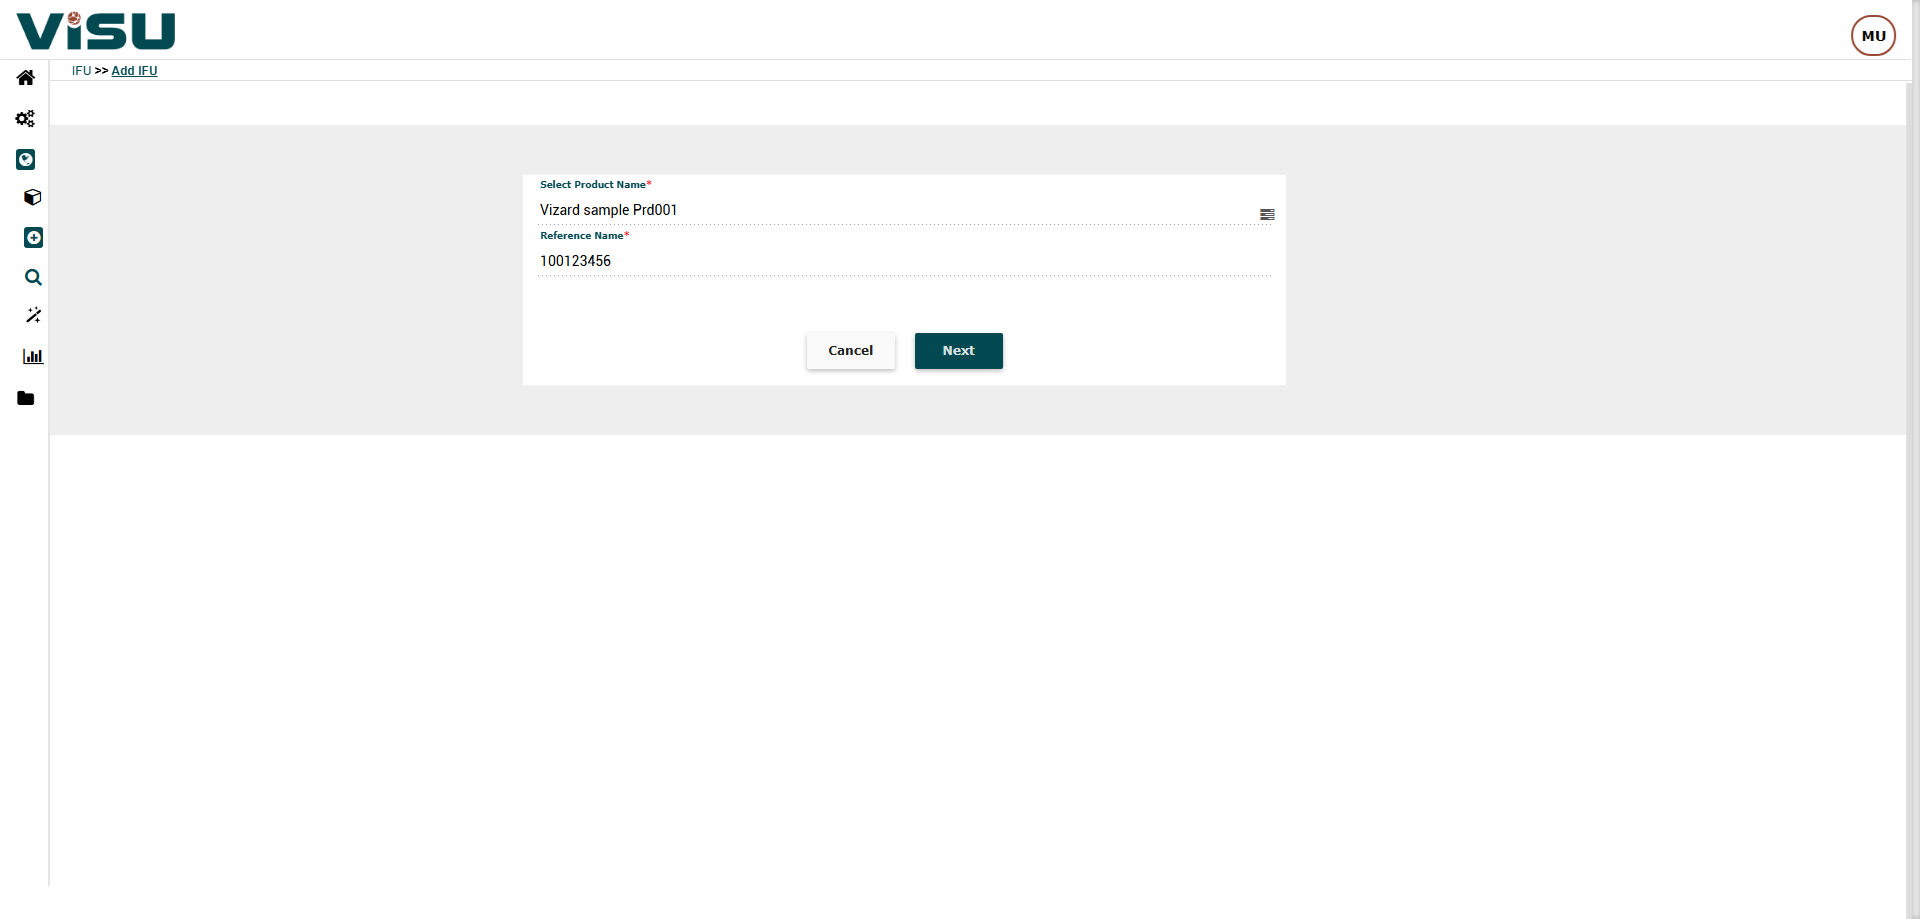
Task: Open the MU user profile avatar
Action: [x=1873, y=36]
